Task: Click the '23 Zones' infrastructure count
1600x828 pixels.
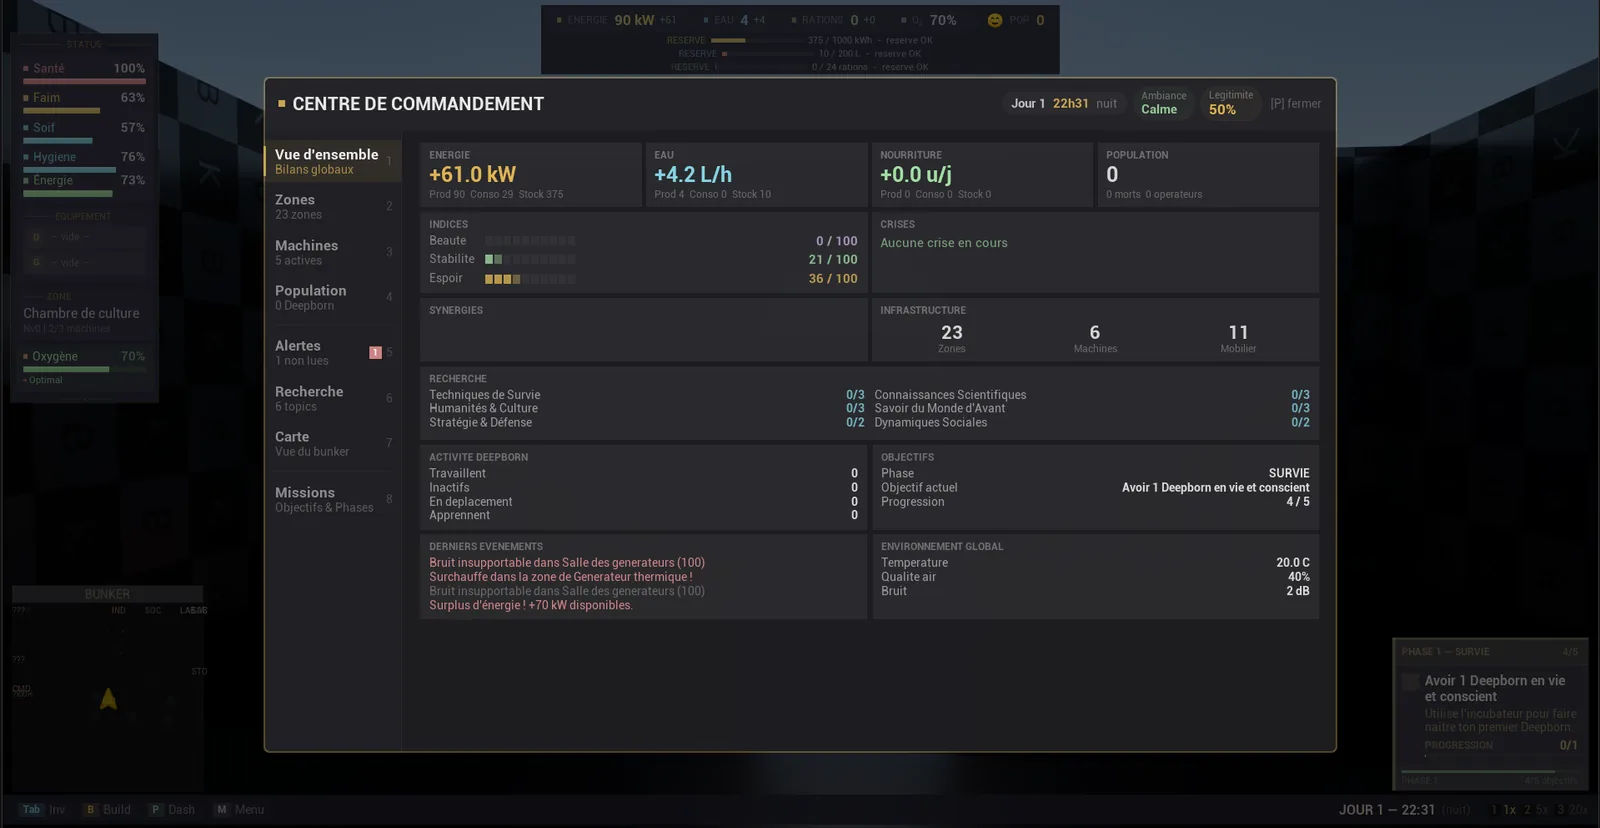Action: coord(952,338)
